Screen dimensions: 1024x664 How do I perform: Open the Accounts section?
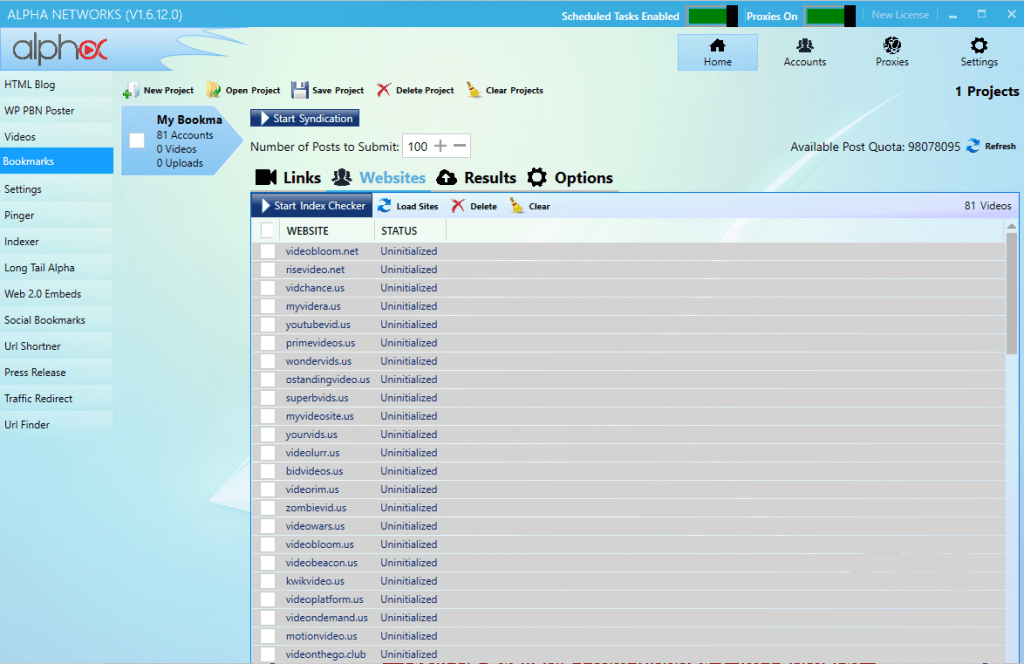coord(805,52)
